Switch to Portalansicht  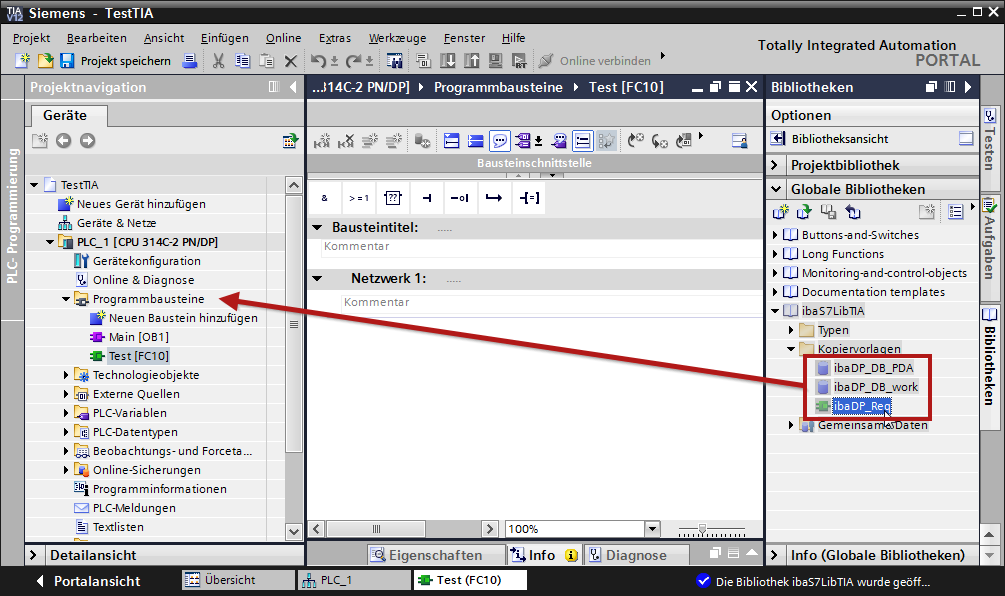coord(88,581)
